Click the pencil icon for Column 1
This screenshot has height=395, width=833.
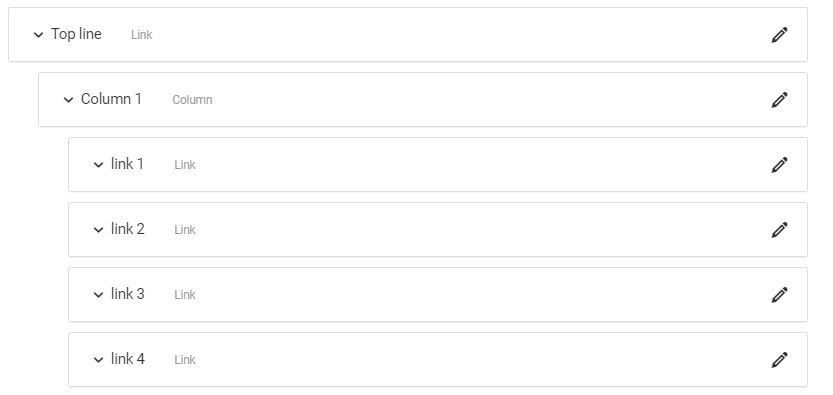(779, 100)
